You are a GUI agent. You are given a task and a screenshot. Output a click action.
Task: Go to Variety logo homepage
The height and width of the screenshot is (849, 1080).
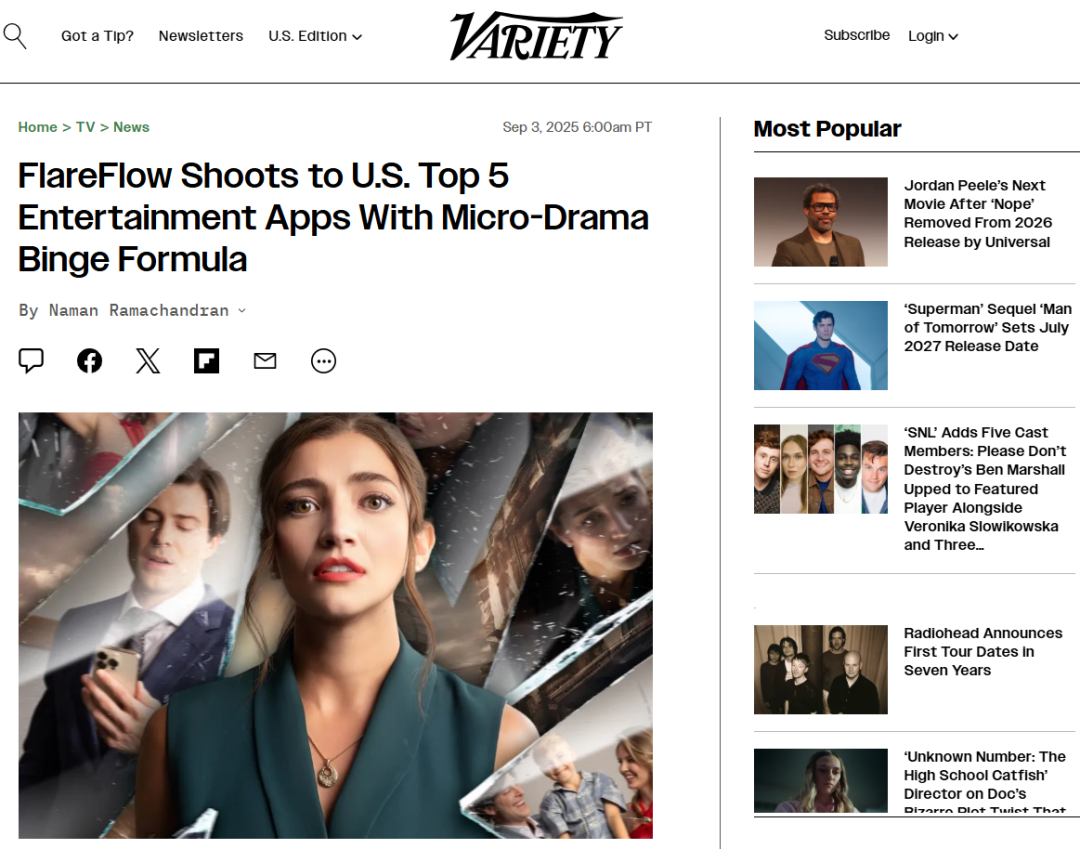(536, 36)
